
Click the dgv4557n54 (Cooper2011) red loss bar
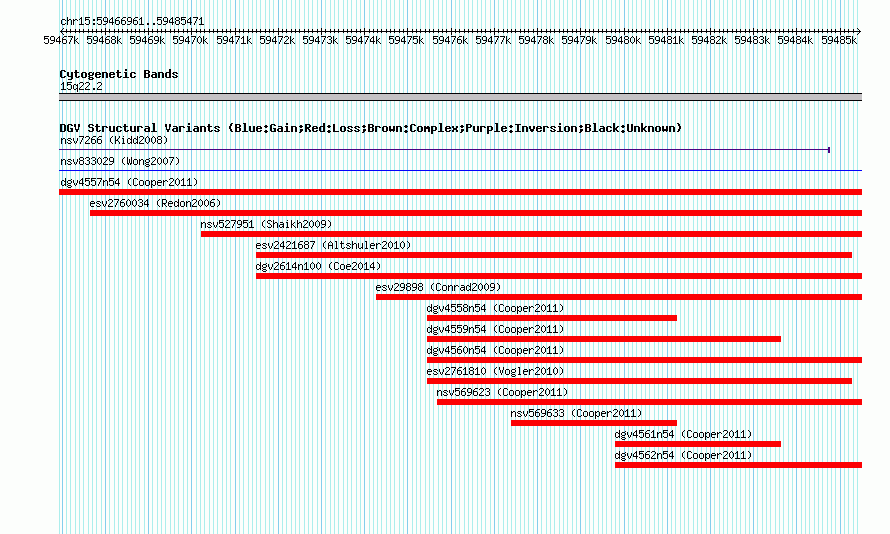point(460,192)
